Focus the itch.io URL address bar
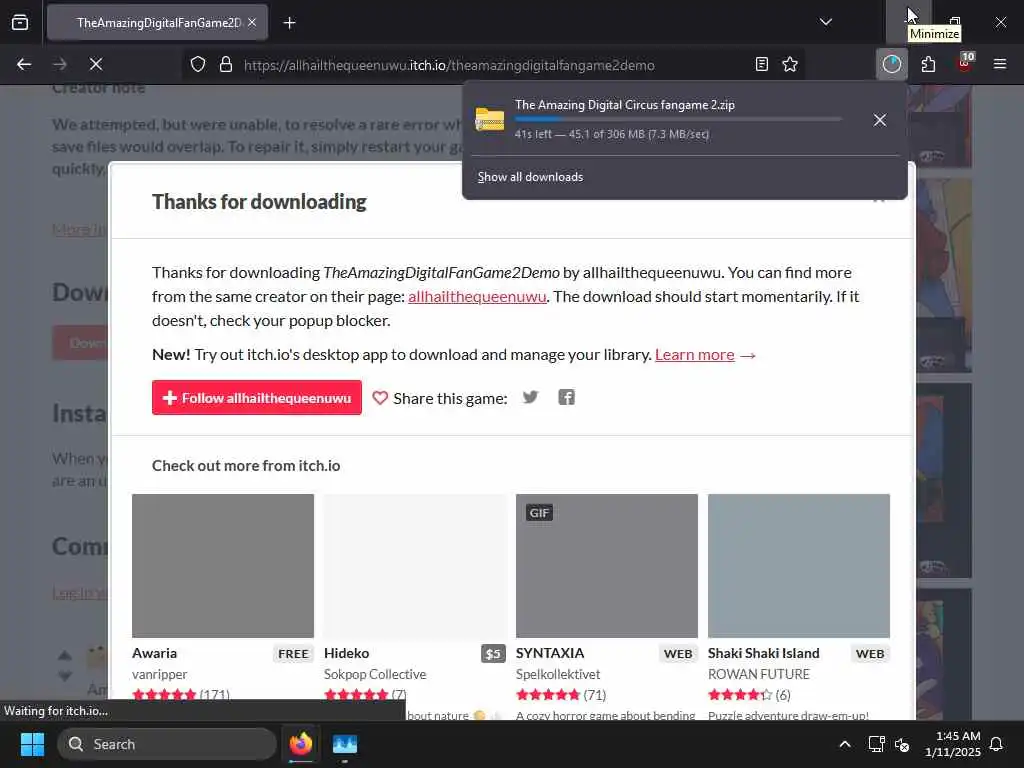Screen dimensions: 1024x768 tap(449, 65)
